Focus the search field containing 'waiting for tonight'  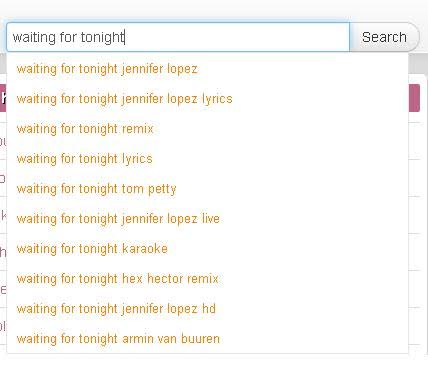[178, 37]
